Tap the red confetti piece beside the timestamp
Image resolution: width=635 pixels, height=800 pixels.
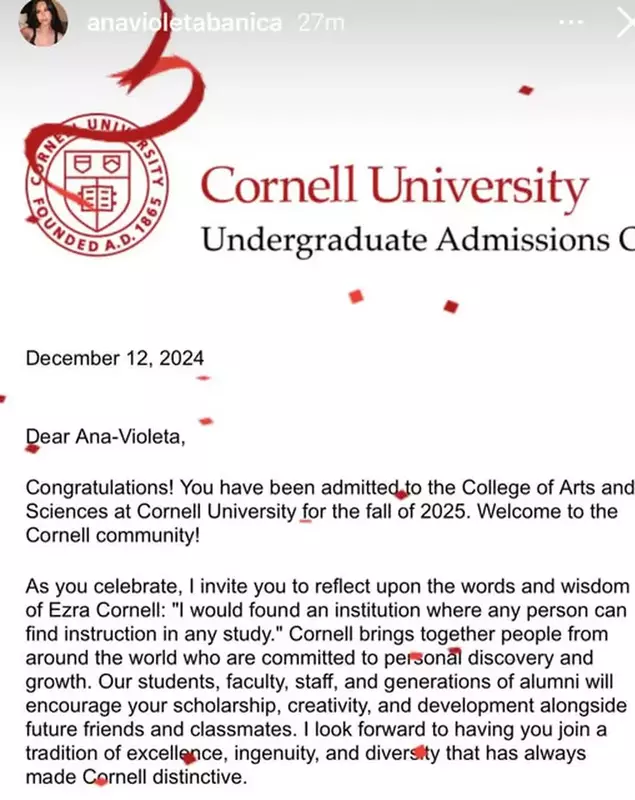pyautogui.click(x=526, y=90)
